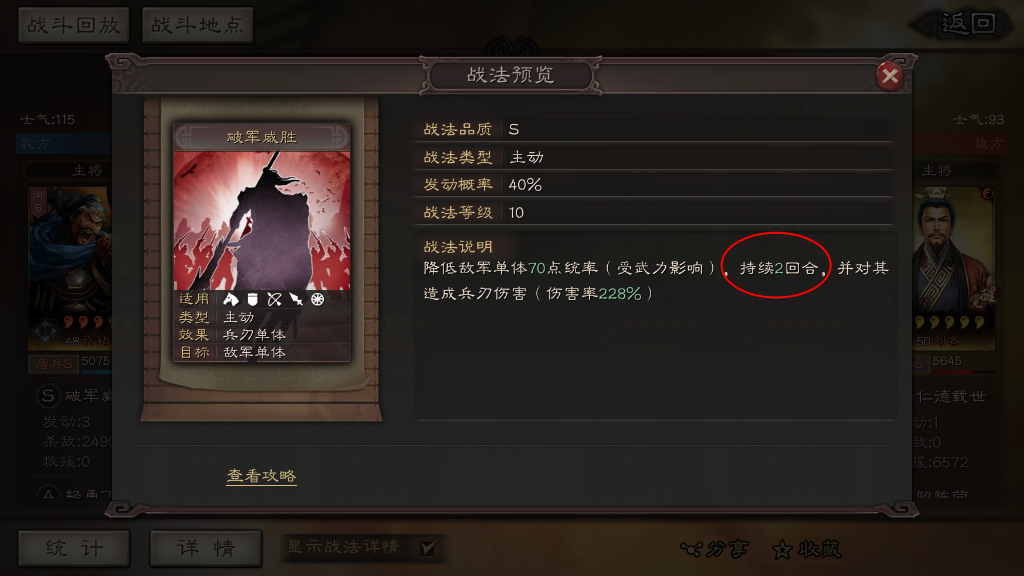This screenshot has height=576, width=1024.
Task: Switch to the 详情 tab
Action: 206,548
